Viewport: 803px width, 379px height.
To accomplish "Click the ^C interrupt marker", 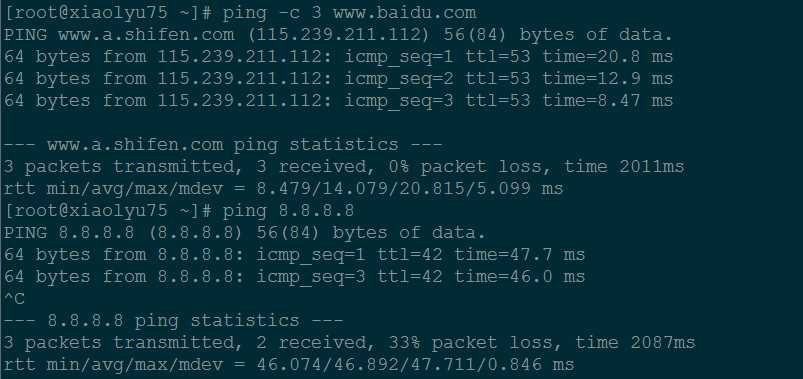I will pyautogui.click(x=15, y=299).
